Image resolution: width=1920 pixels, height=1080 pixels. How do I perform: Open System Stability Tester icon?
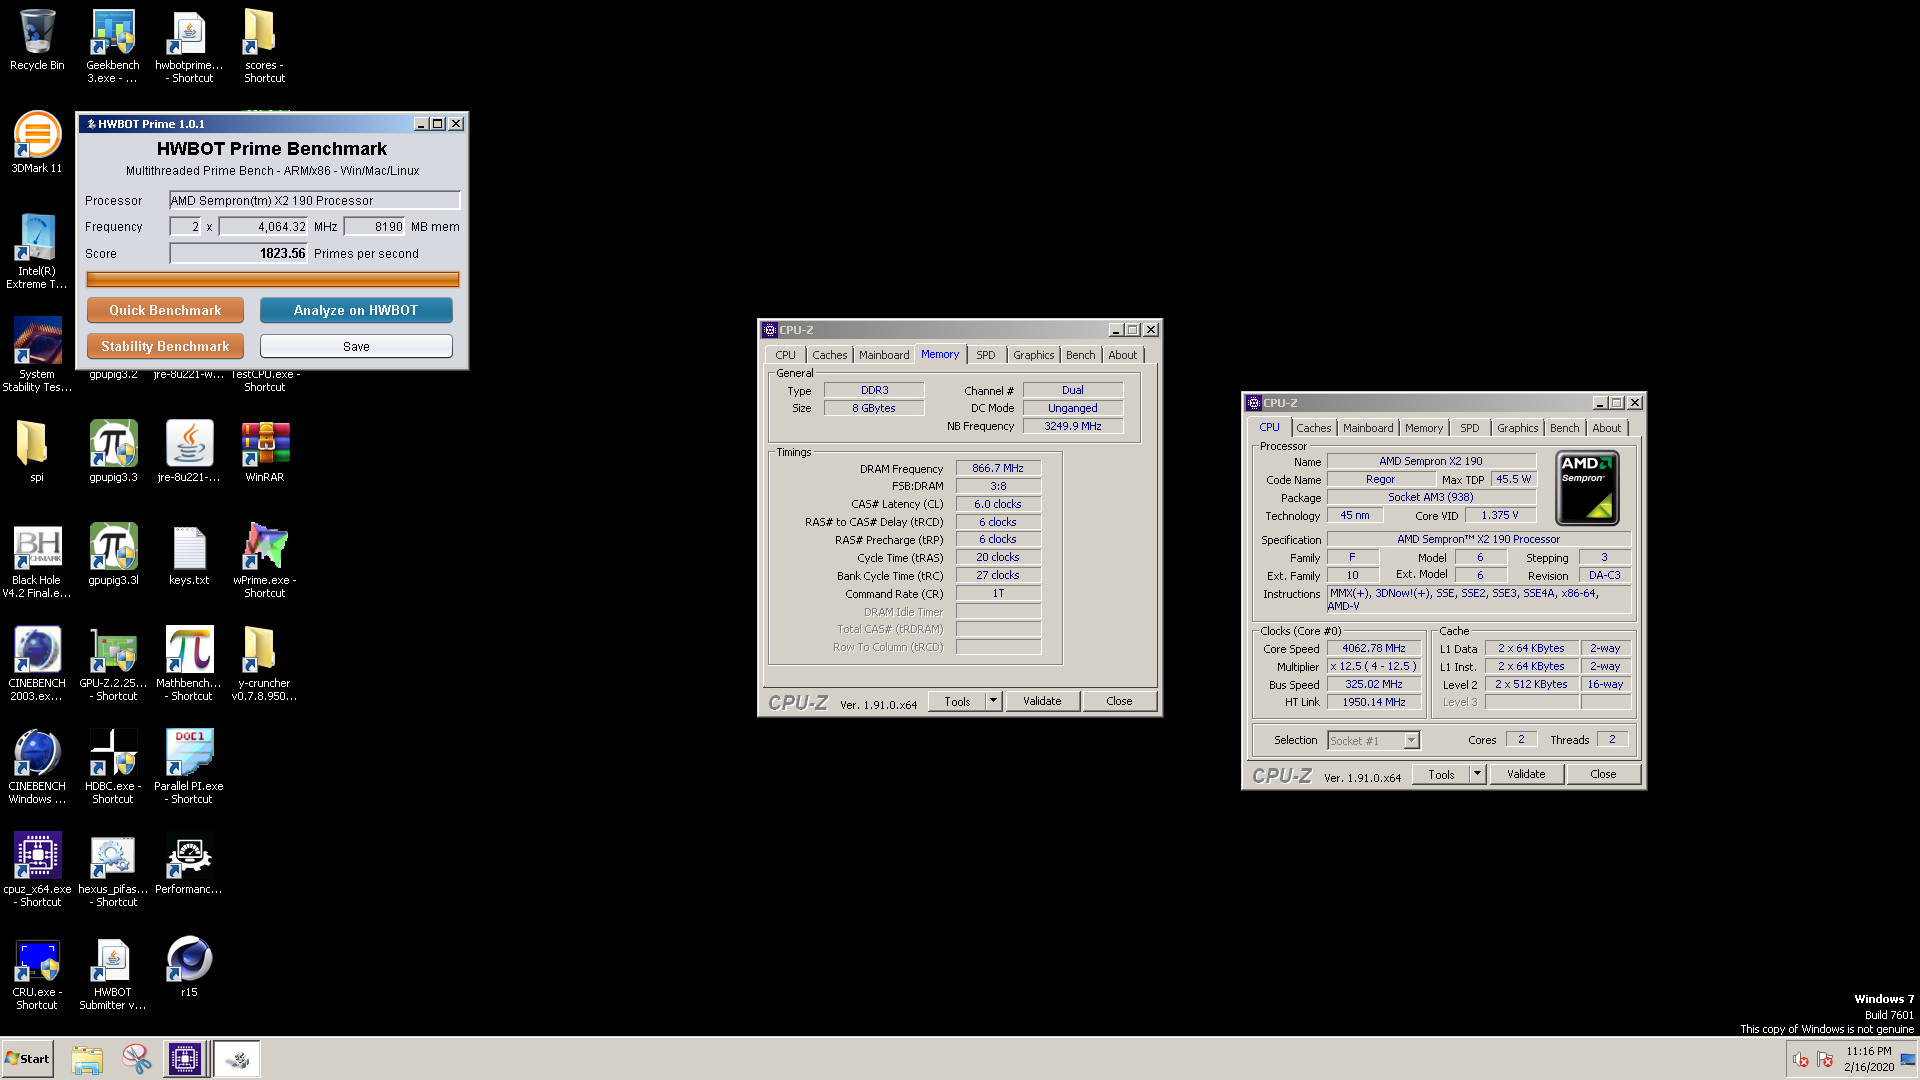[37, 355]
